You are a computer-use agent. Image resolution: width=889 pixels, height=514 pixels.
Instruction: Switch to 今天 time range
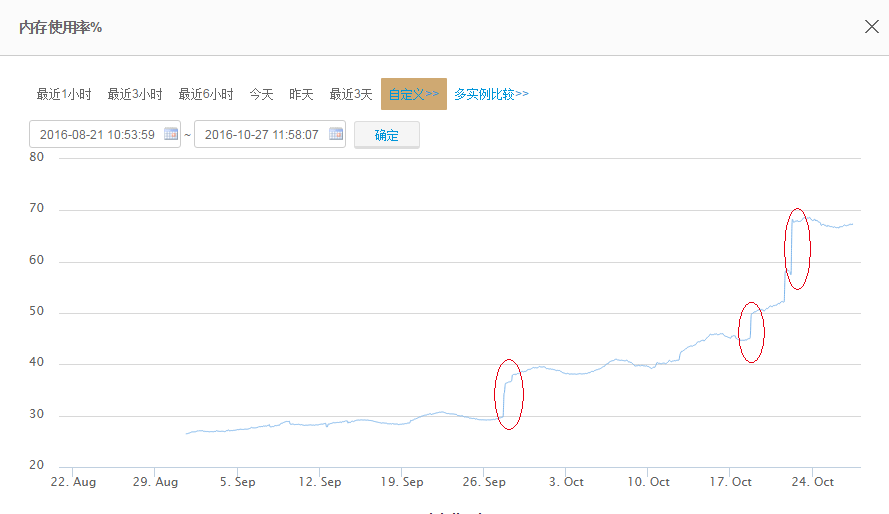[x=261, y=94]
